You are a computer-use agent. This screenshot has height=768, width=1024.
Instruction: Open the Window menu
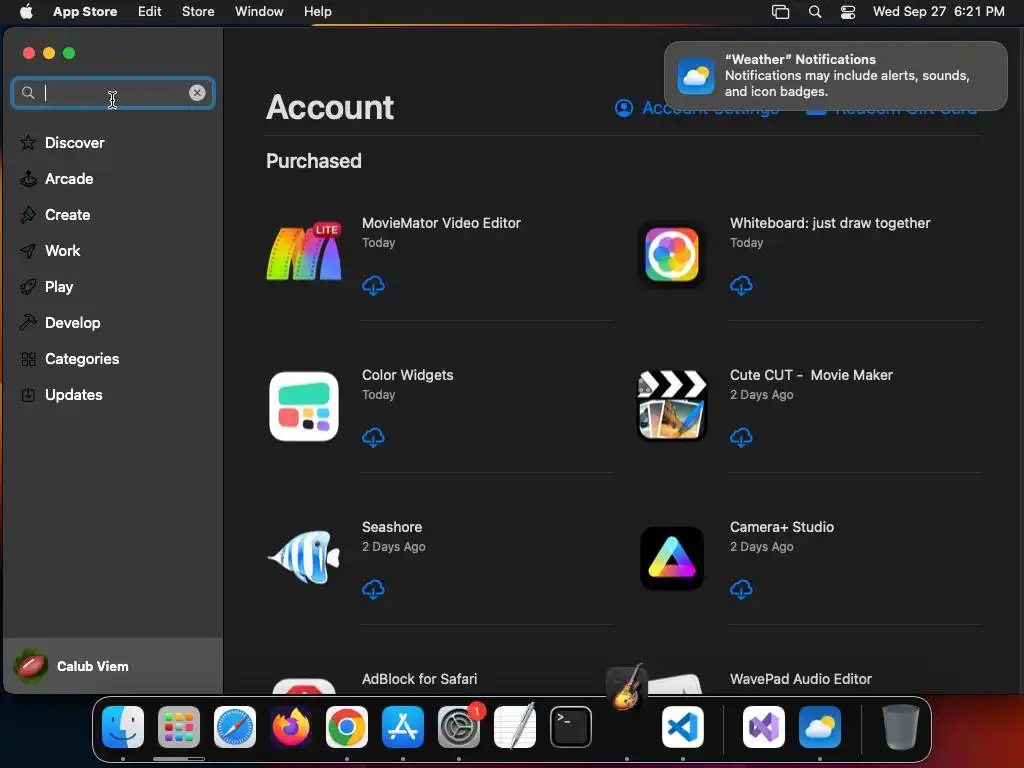coord(259,11)
